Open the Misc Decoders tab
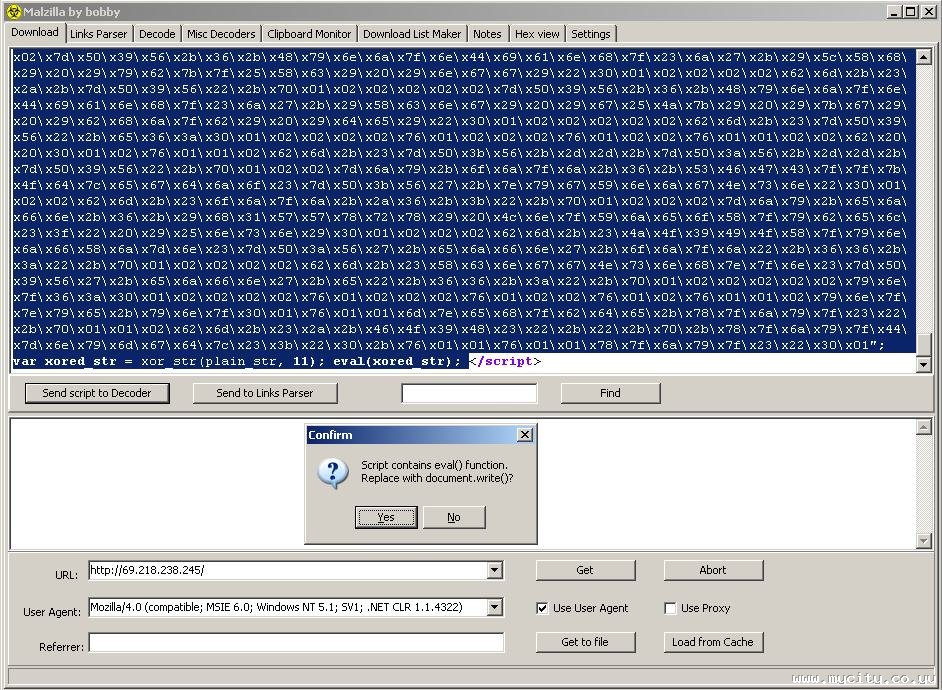 pyautogui.click(x=221, y=34)
